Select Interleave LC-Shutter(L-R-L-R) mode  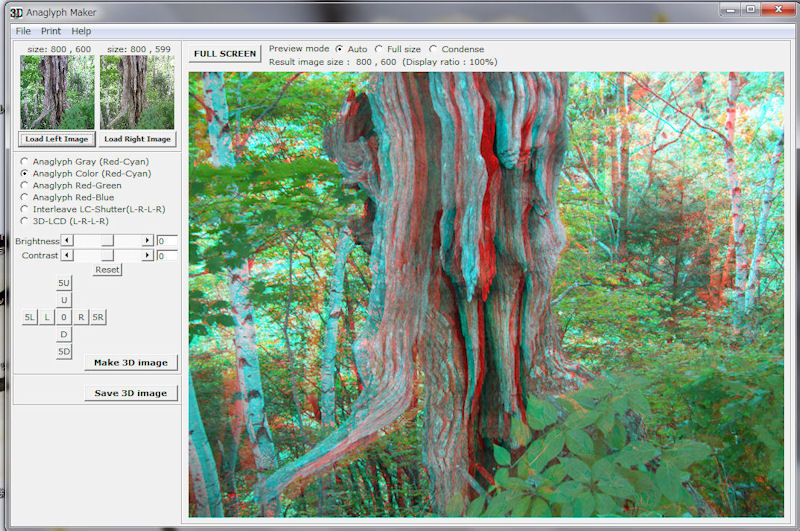coord(93,209)
